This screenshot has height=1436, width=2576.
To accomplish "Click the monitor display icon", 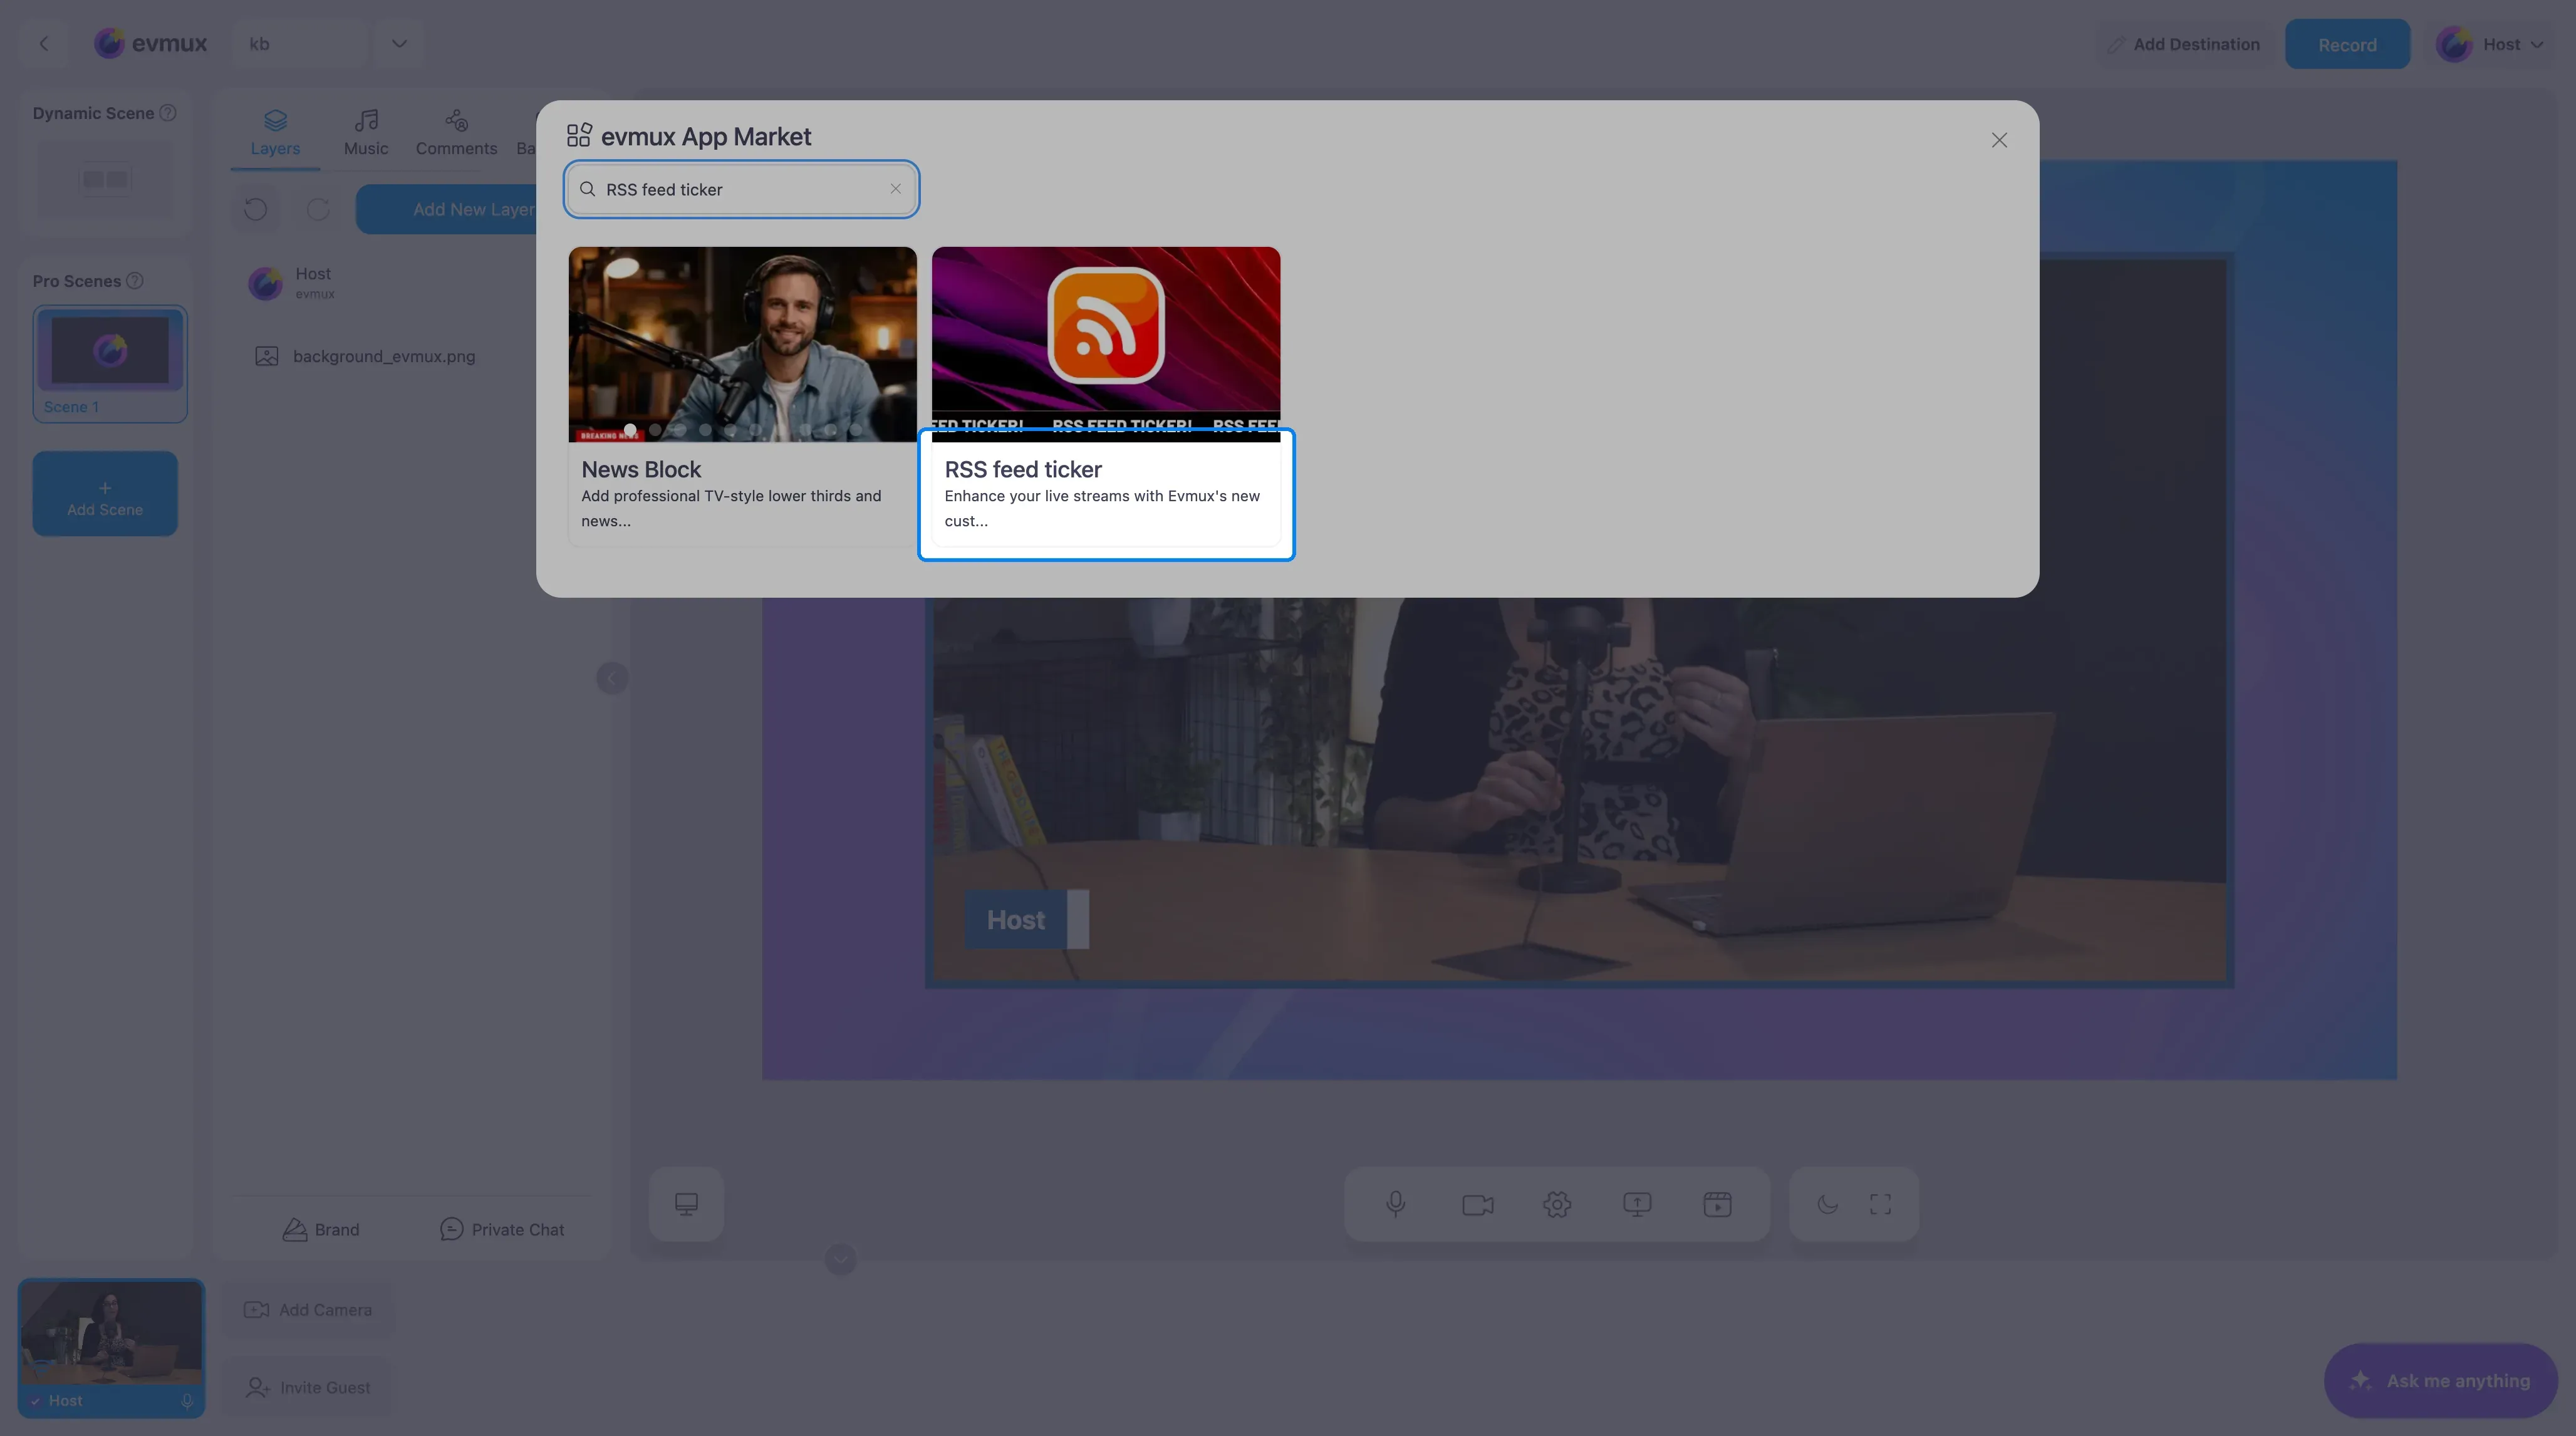I will point(686,1204).
